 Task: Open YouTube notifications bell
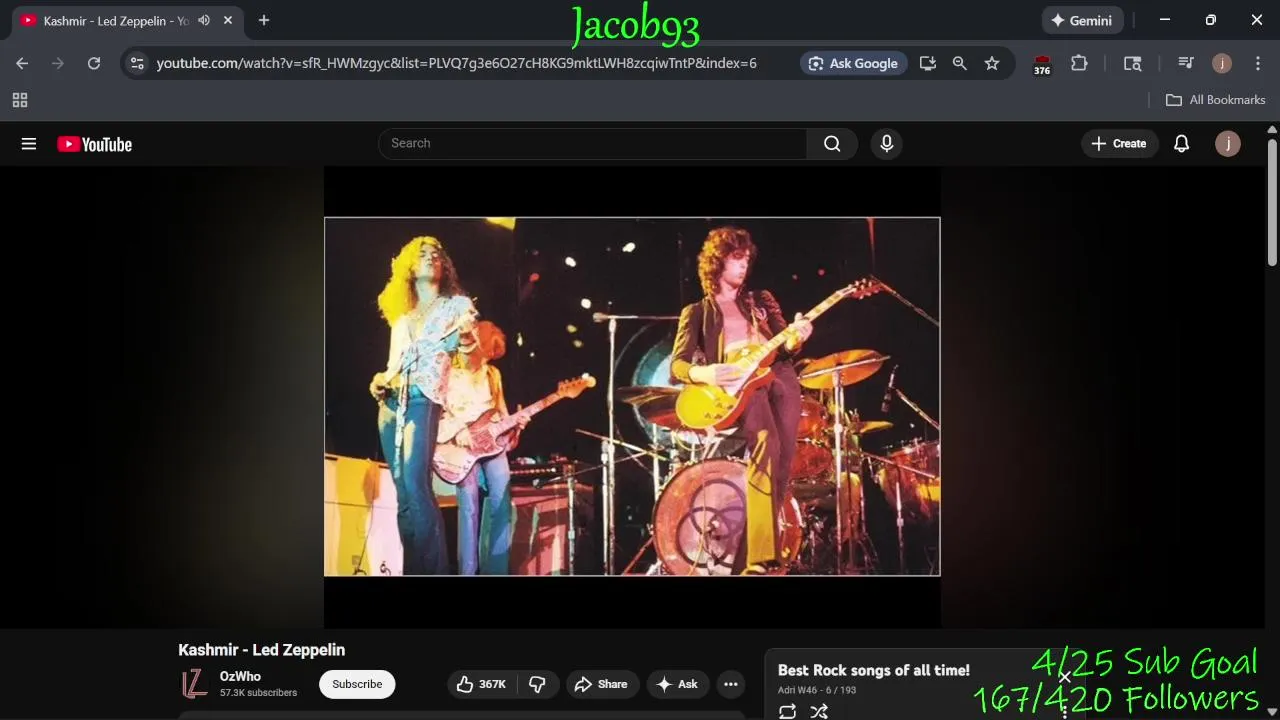[x=1181, y=143]
